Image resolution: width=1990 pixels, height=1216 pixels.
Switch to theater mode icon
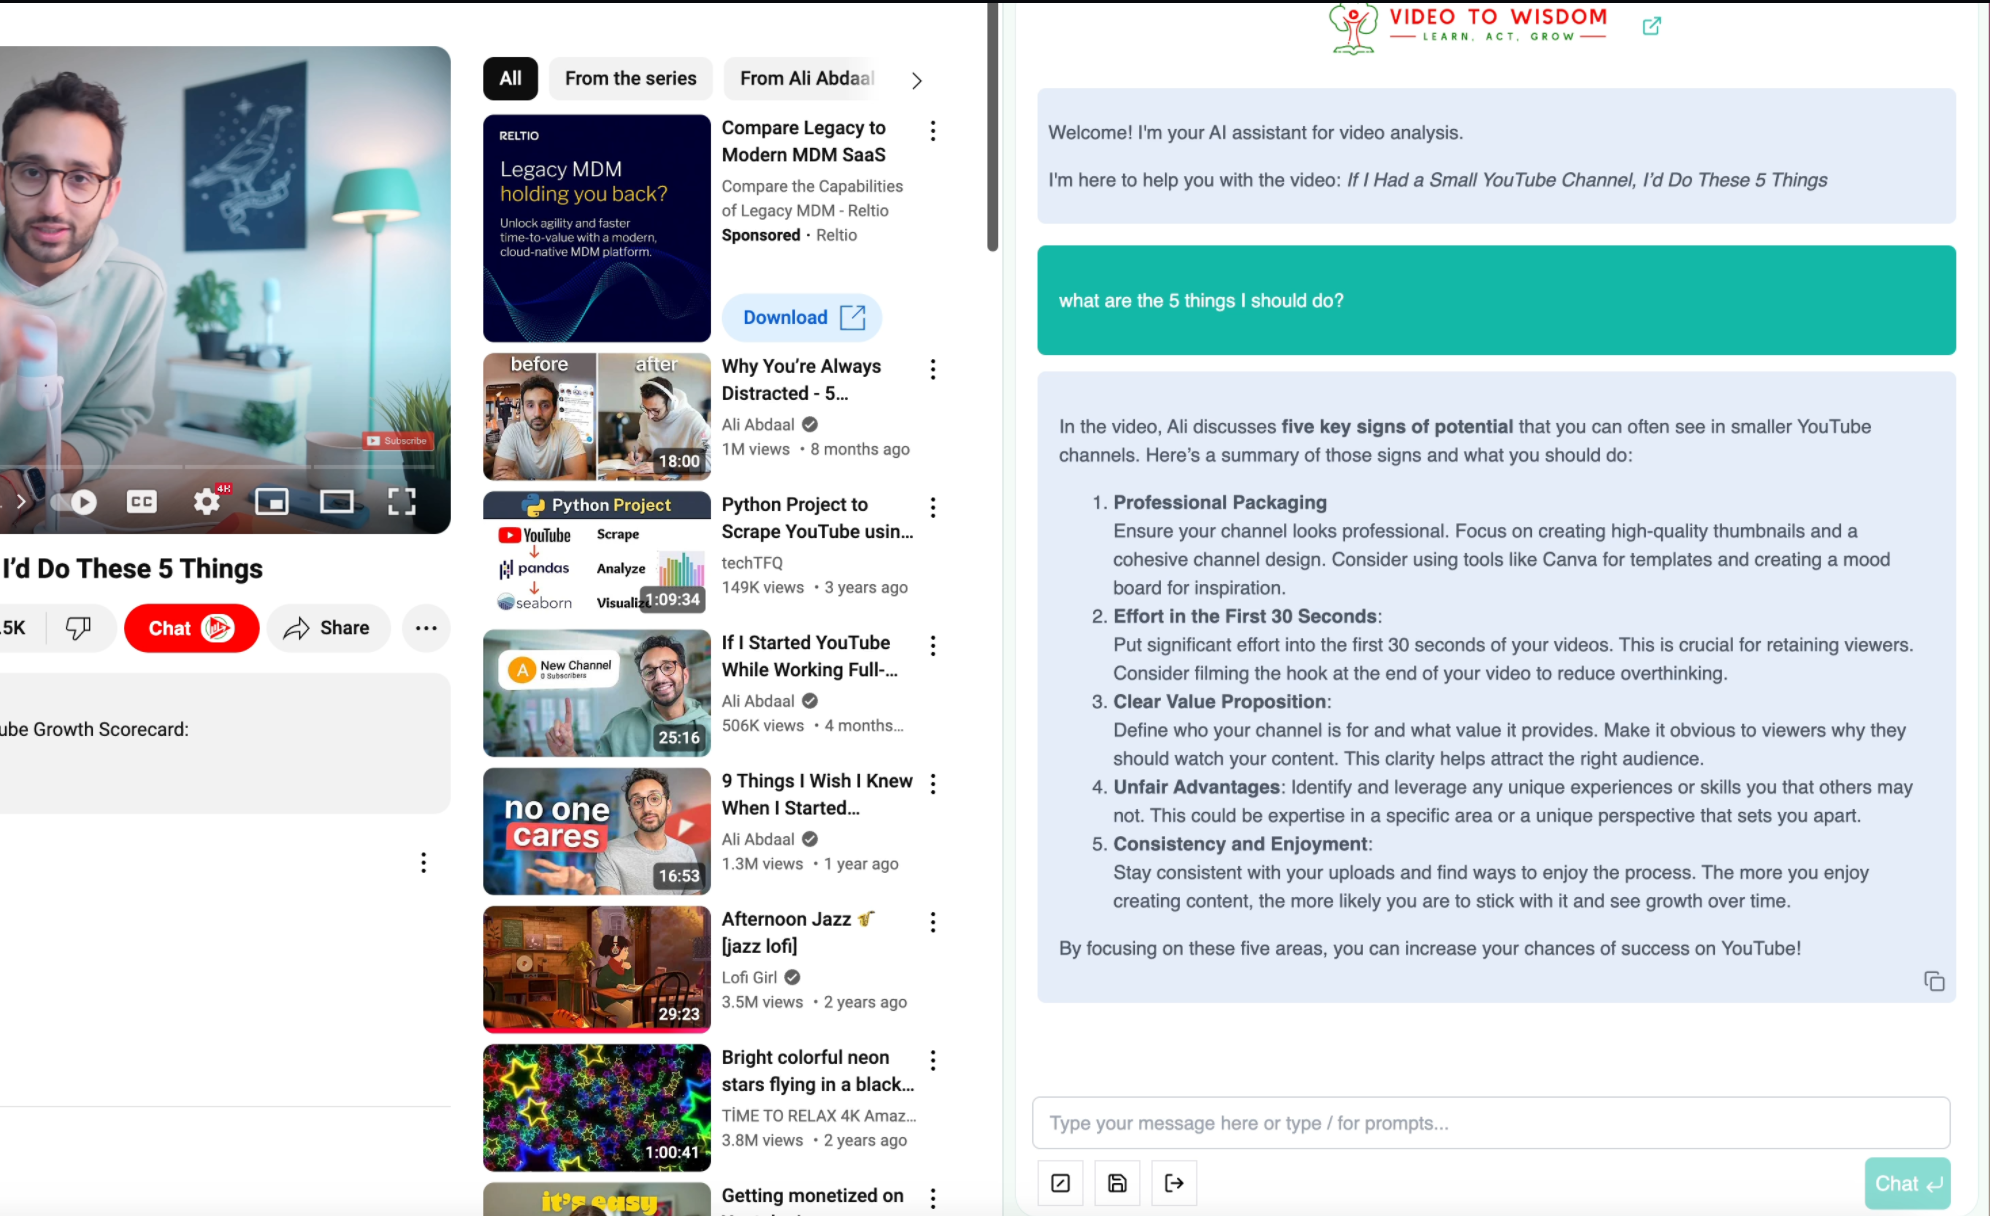(x=336, y=502)
